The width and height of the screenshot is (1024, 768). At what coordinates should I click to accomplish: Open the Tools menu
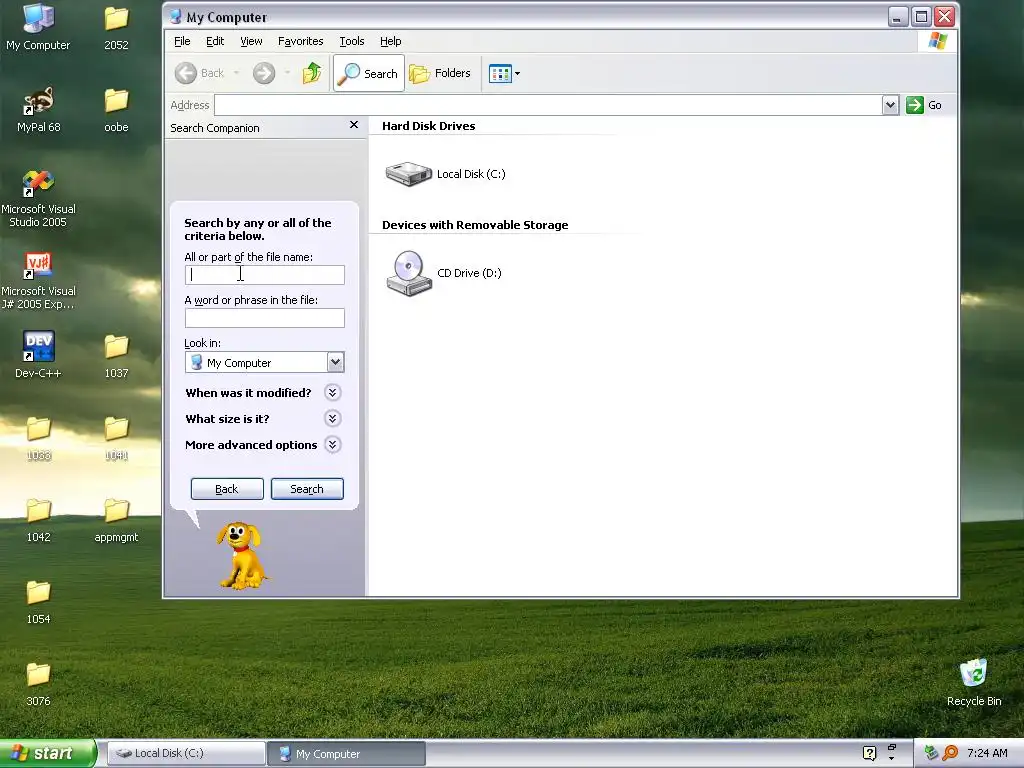351,41
